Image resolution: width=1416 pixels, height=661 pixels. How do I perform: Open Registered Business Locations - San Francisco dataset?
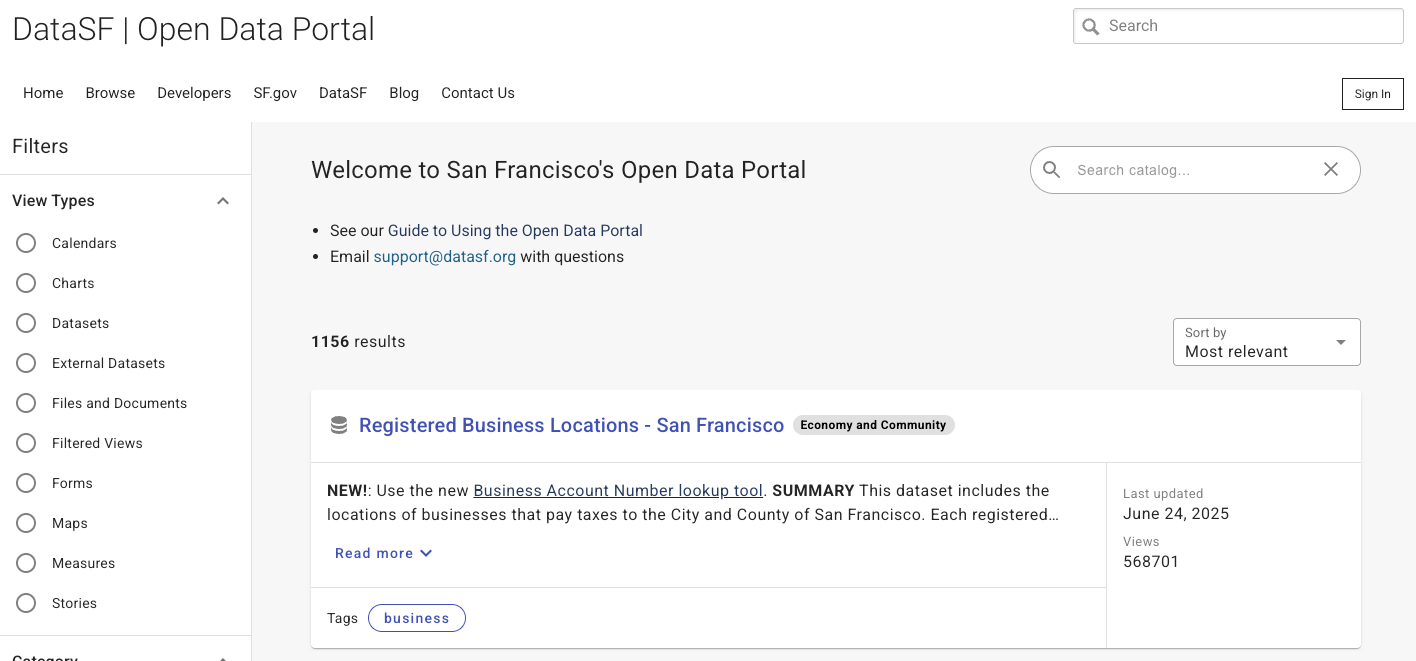[x=571, y=426]
